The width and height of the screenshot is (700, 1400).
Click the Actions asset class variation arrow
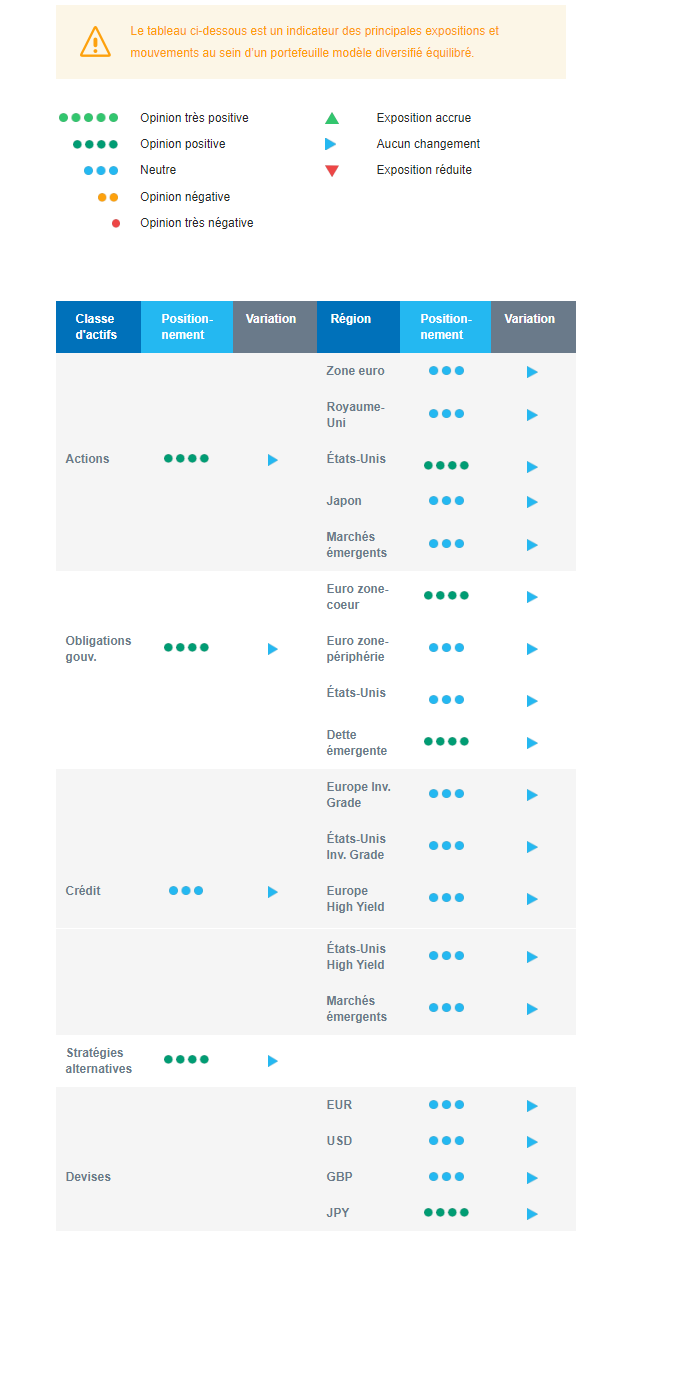(272, 460)
